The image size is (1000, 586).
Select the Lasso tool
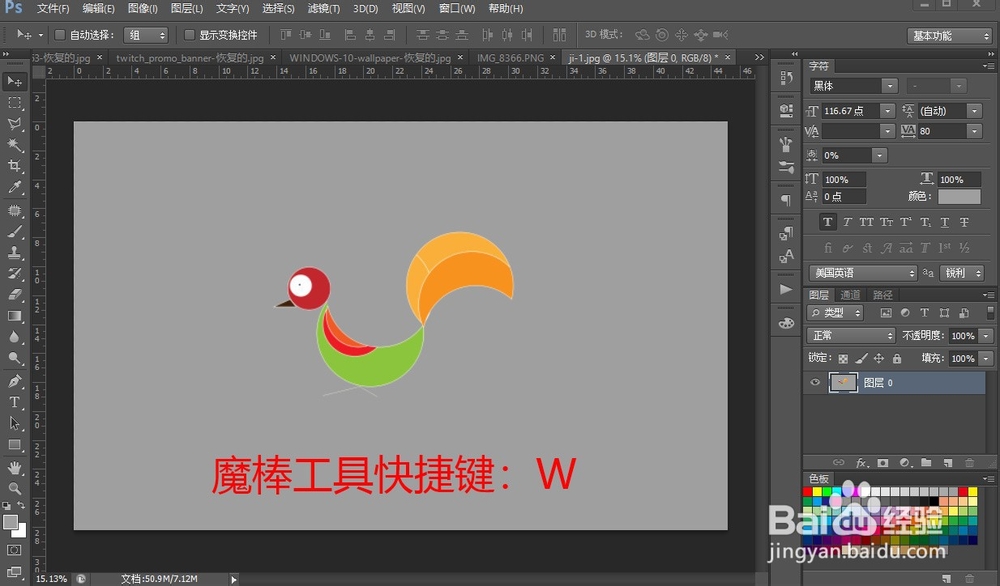click(14, 124)
